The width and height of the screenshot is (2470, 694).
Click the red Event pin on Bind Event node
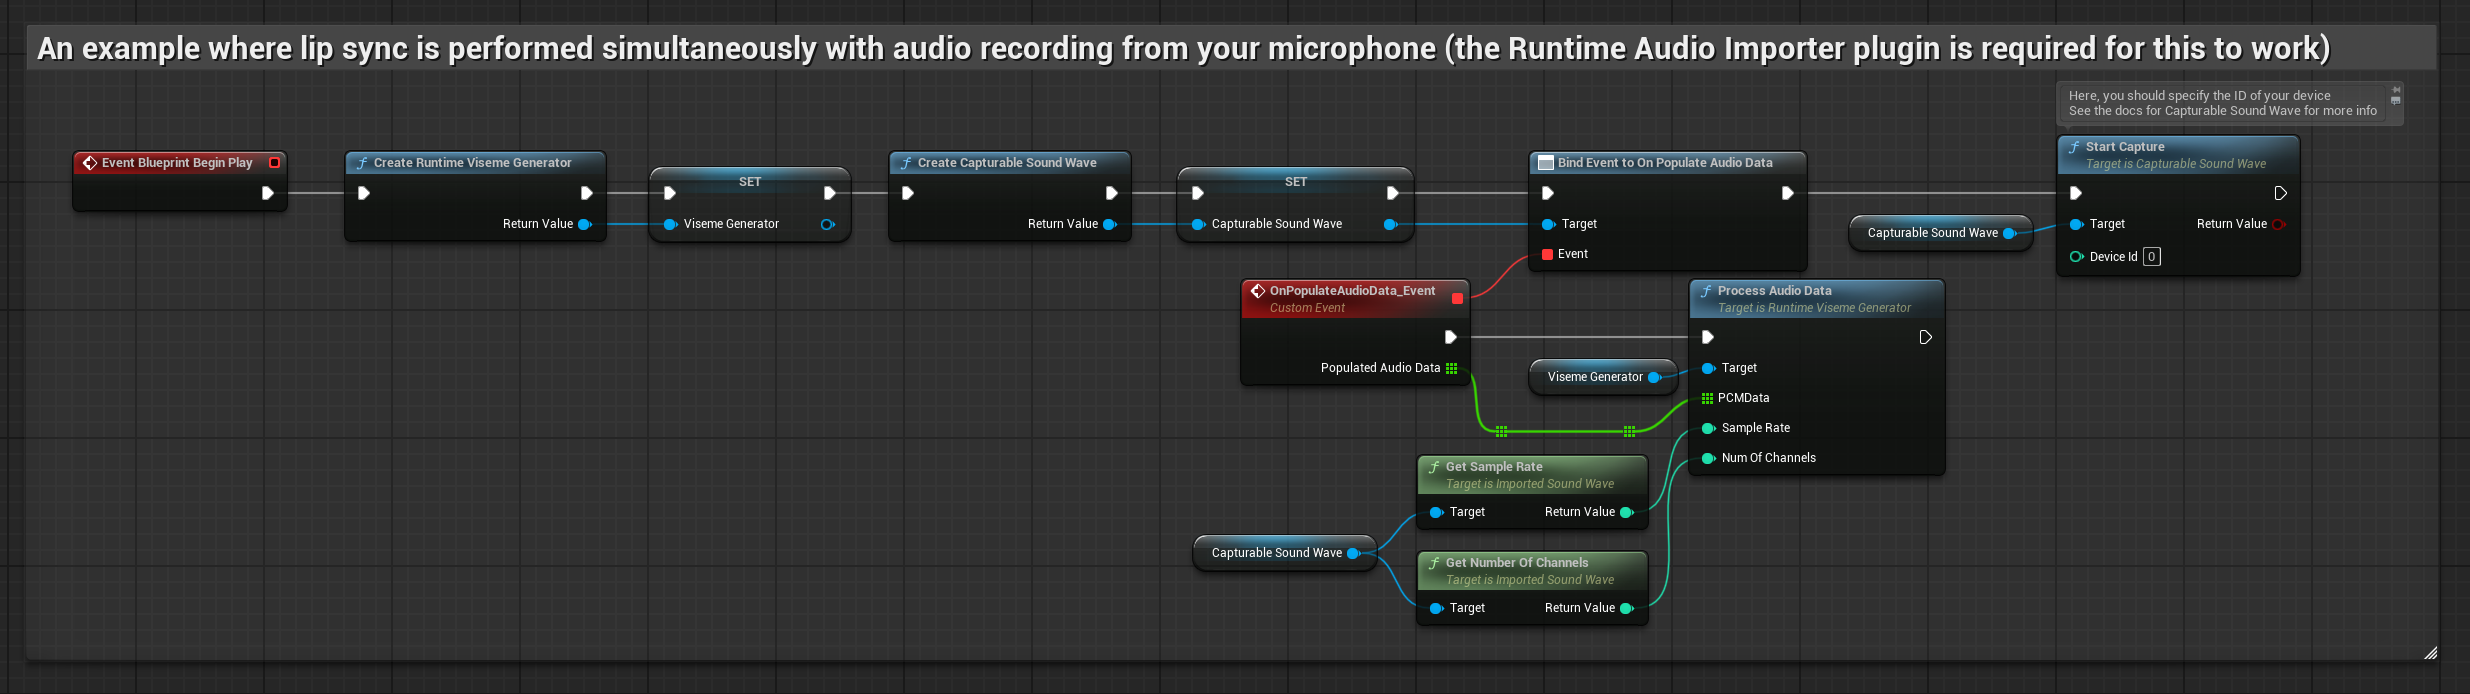pyautogui.click(x=1548, y=254)
